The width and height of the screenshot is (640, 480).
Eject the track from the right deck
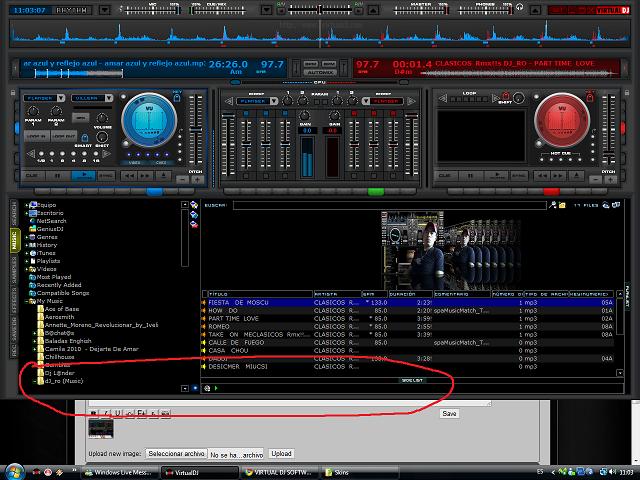point(576,176)
